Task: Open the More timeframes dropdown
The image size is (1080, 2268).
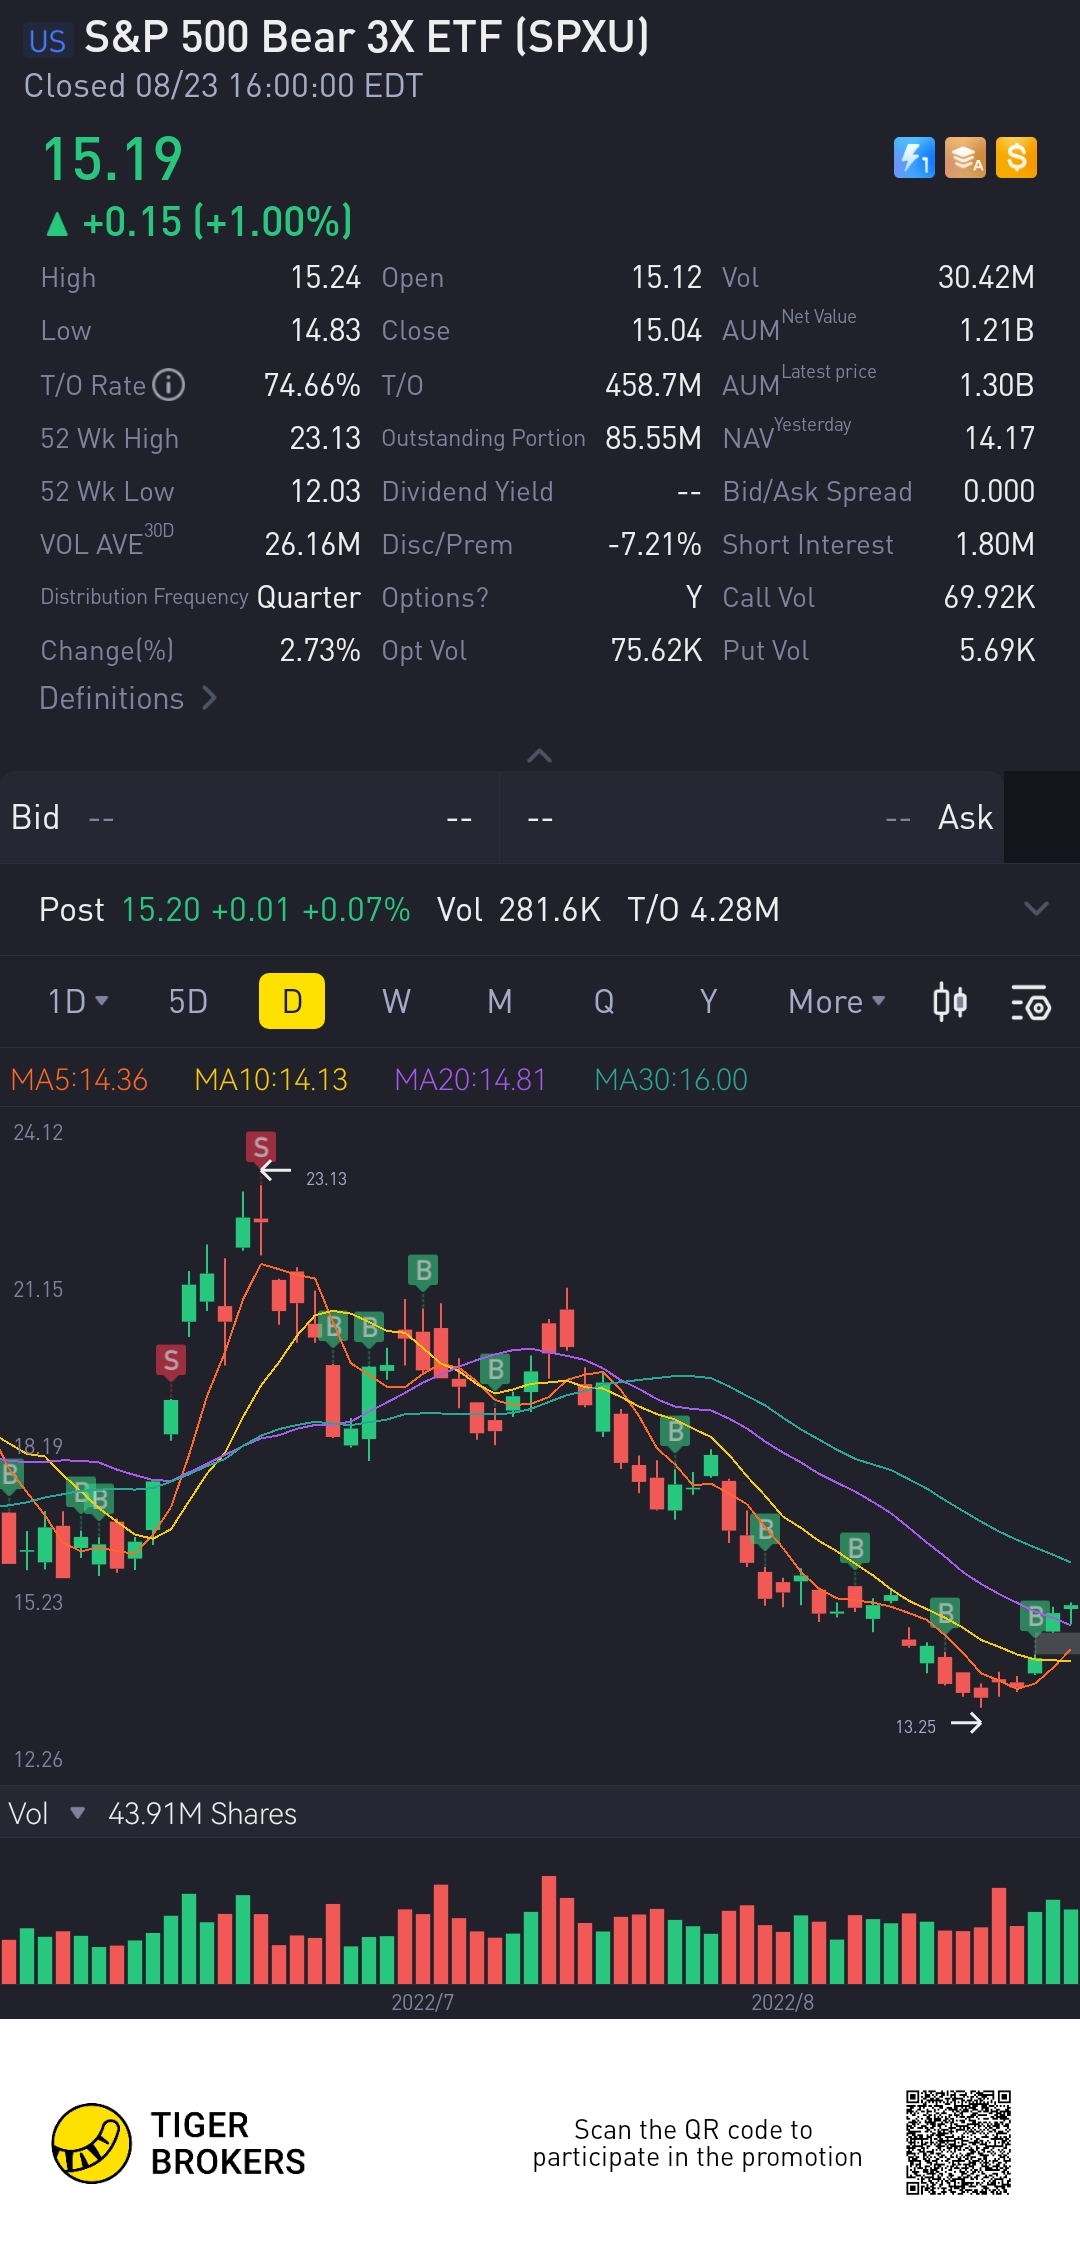Action: point(837,1001)
